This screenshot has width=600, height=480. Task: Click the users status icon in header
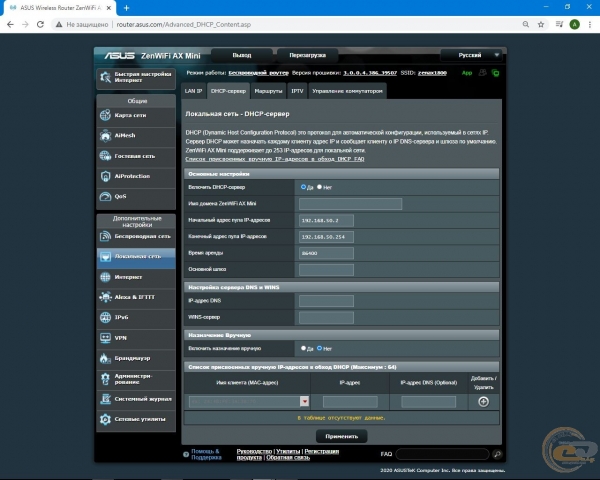tap(483, 73)
